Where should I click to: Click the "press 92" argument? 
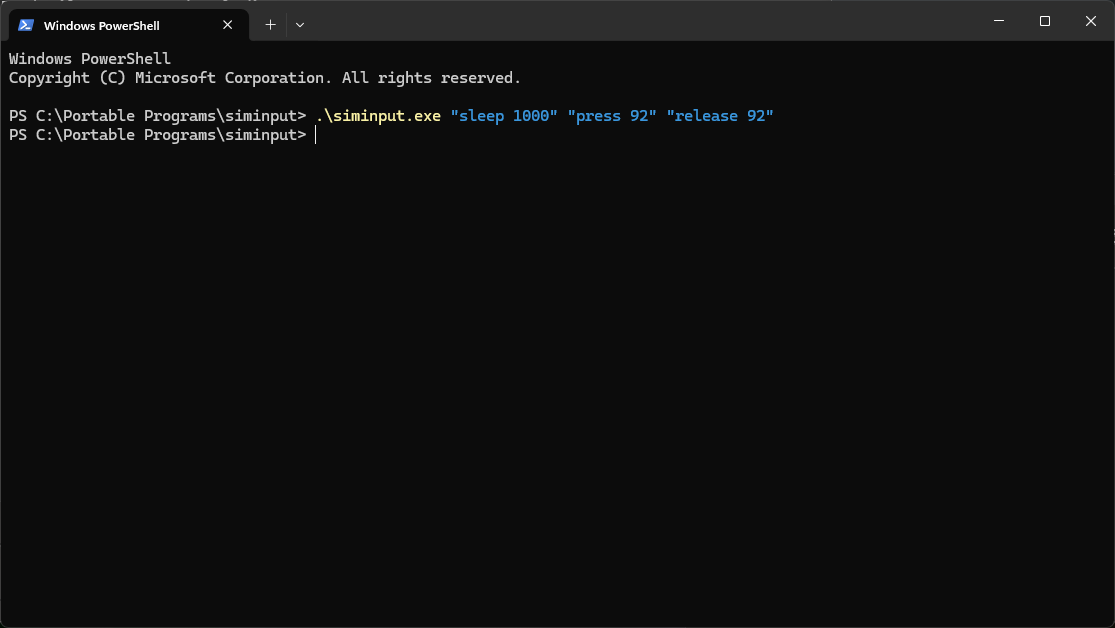tap(612, 116)
